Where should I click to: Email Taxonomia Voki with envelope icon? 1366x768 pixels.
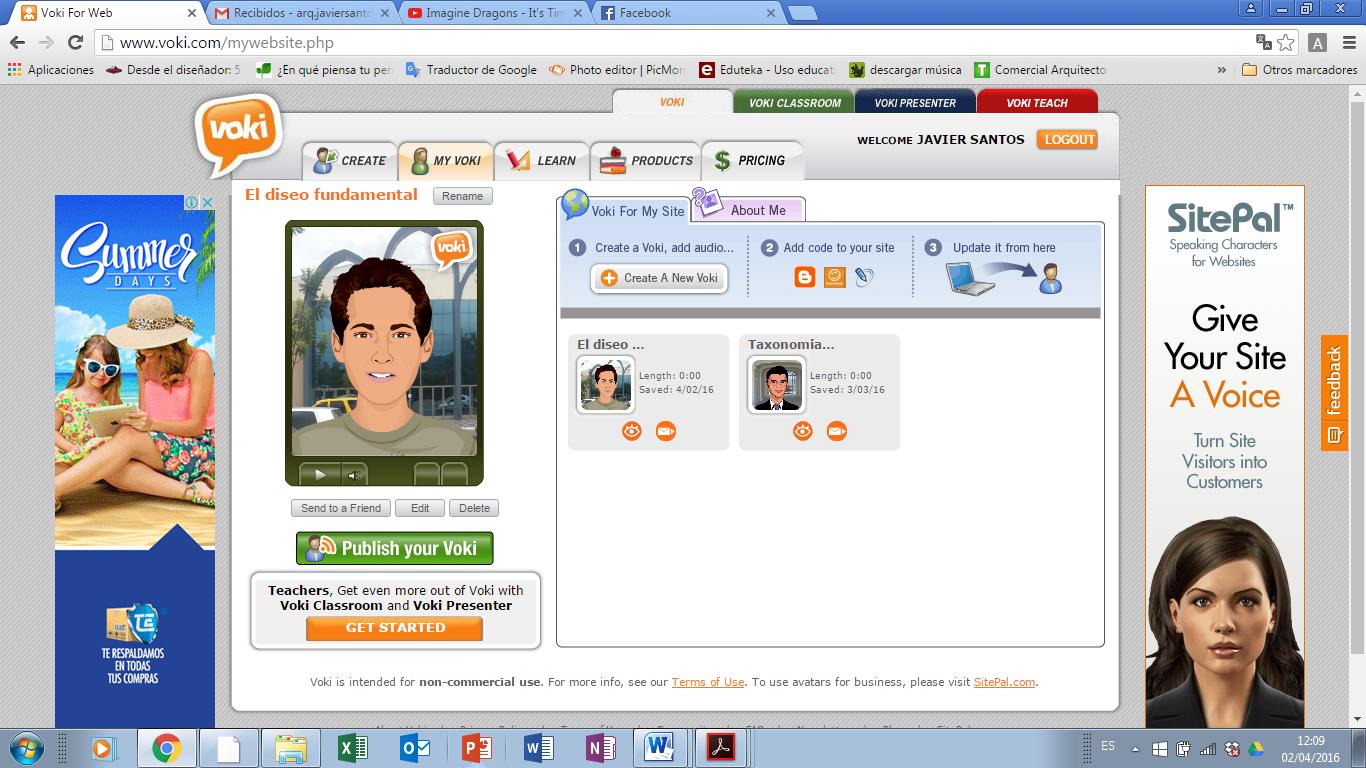coord(837,431)
